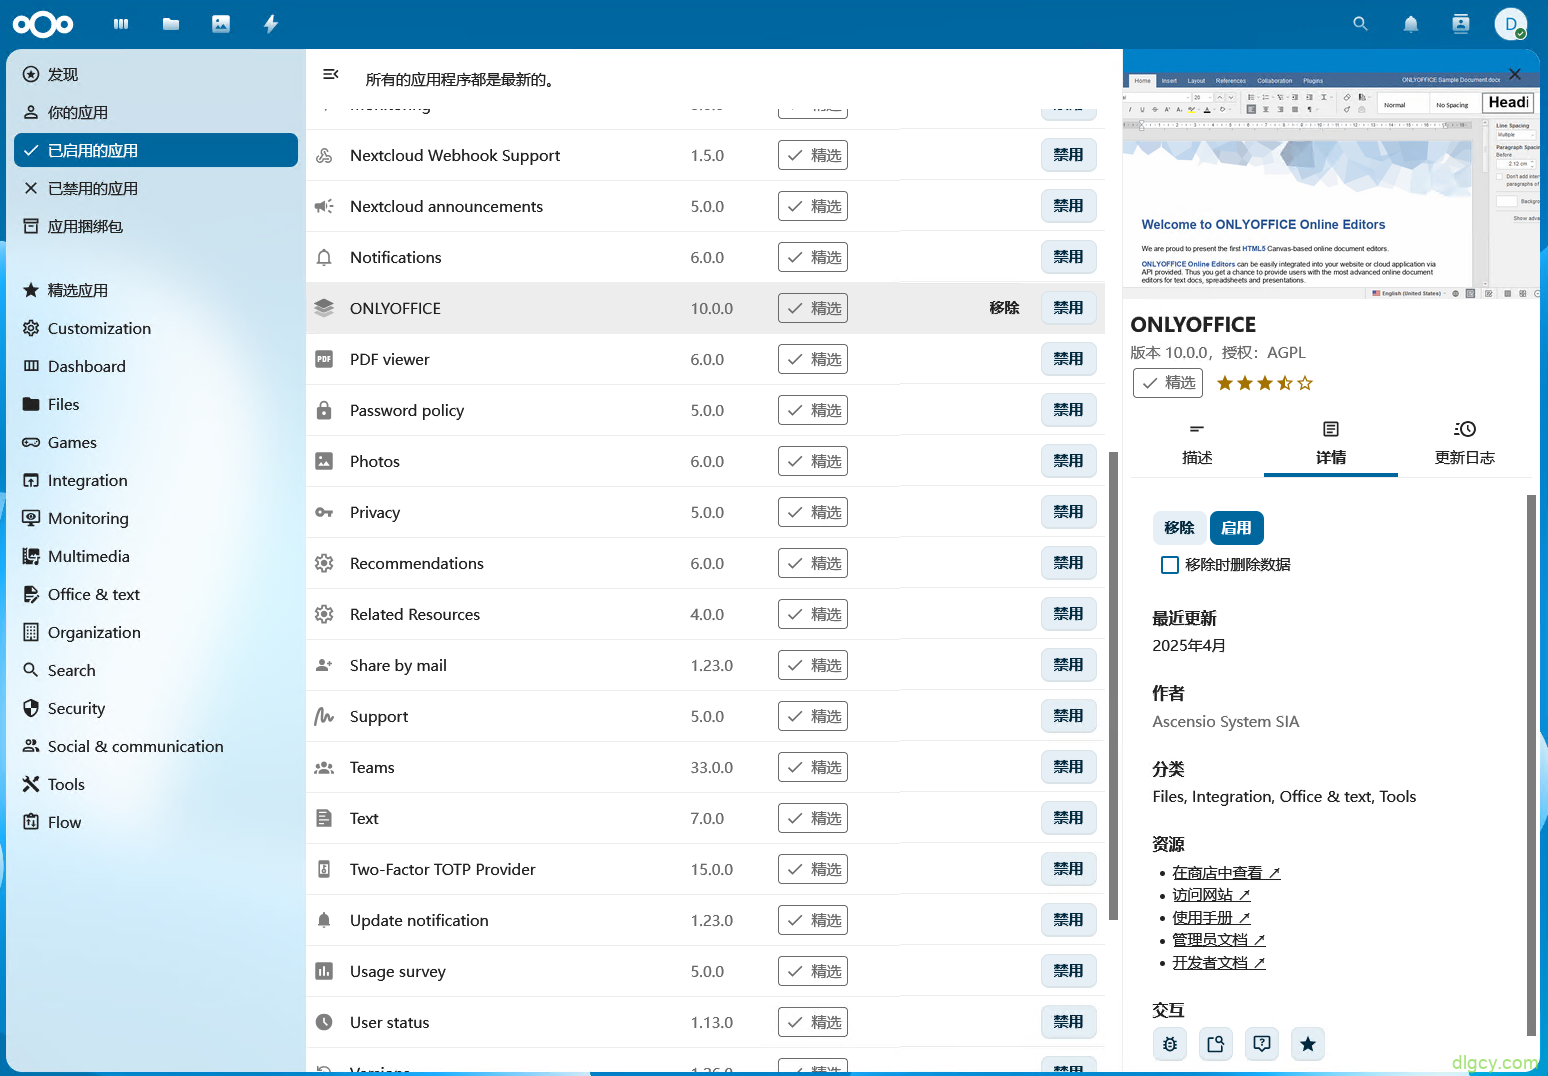Click the request feature icon under 交互

pyautogui.click(x=1216, y=1044)
